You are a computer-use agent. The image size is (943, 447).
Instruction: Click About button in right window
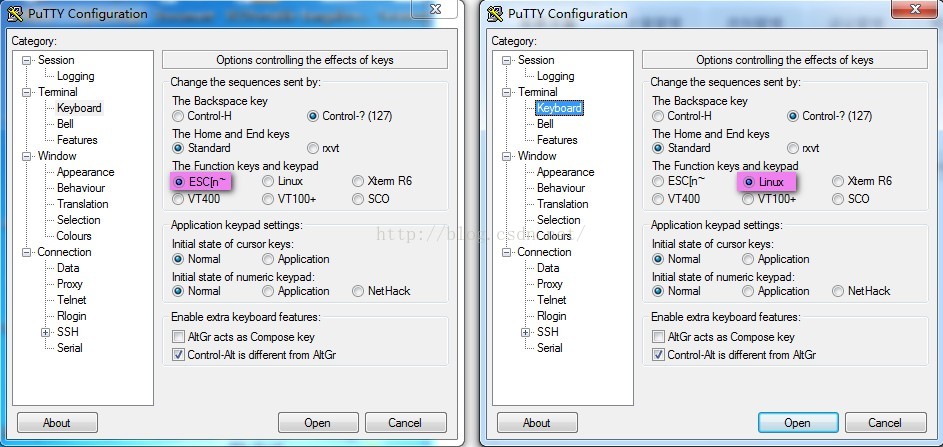[537, 423]
